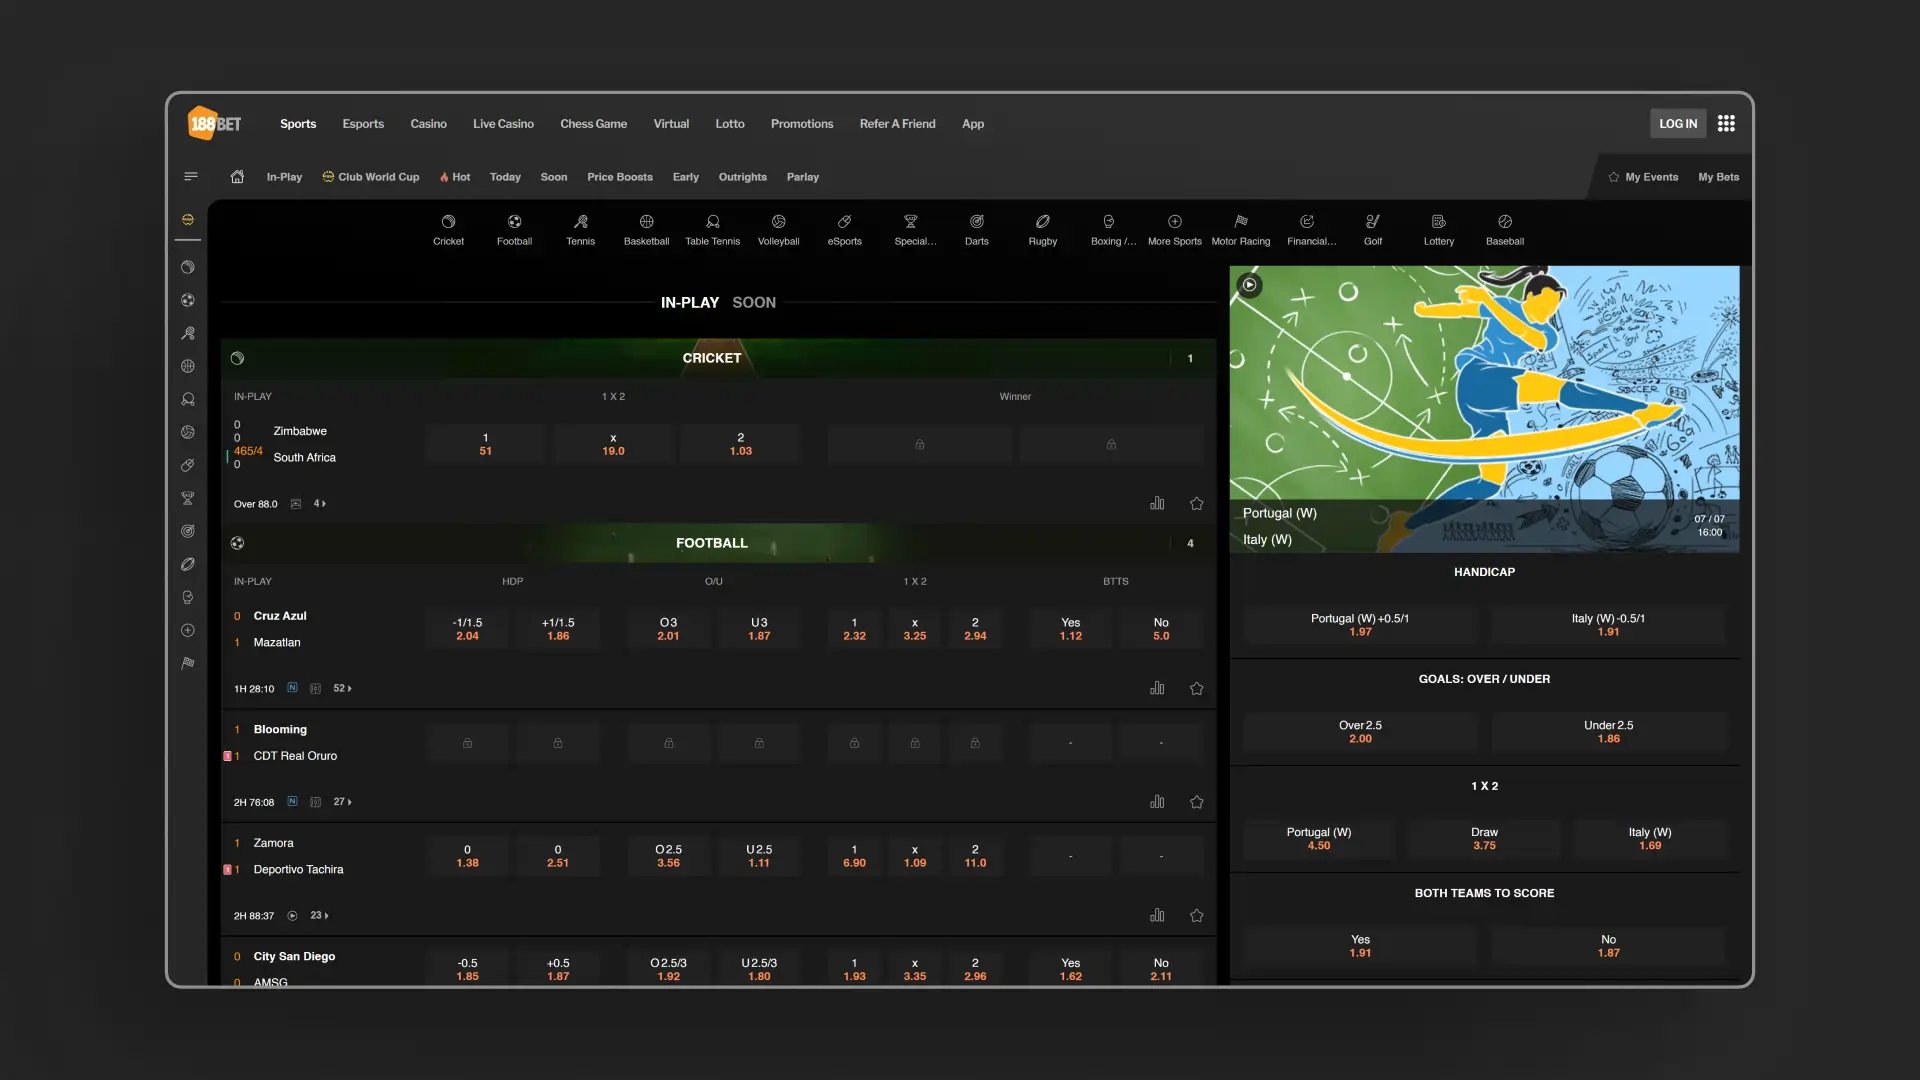Click the home icon in navigation bar
This screenshot has height=1080, width=1920.
pyautogui.click(x=237, y=177)
